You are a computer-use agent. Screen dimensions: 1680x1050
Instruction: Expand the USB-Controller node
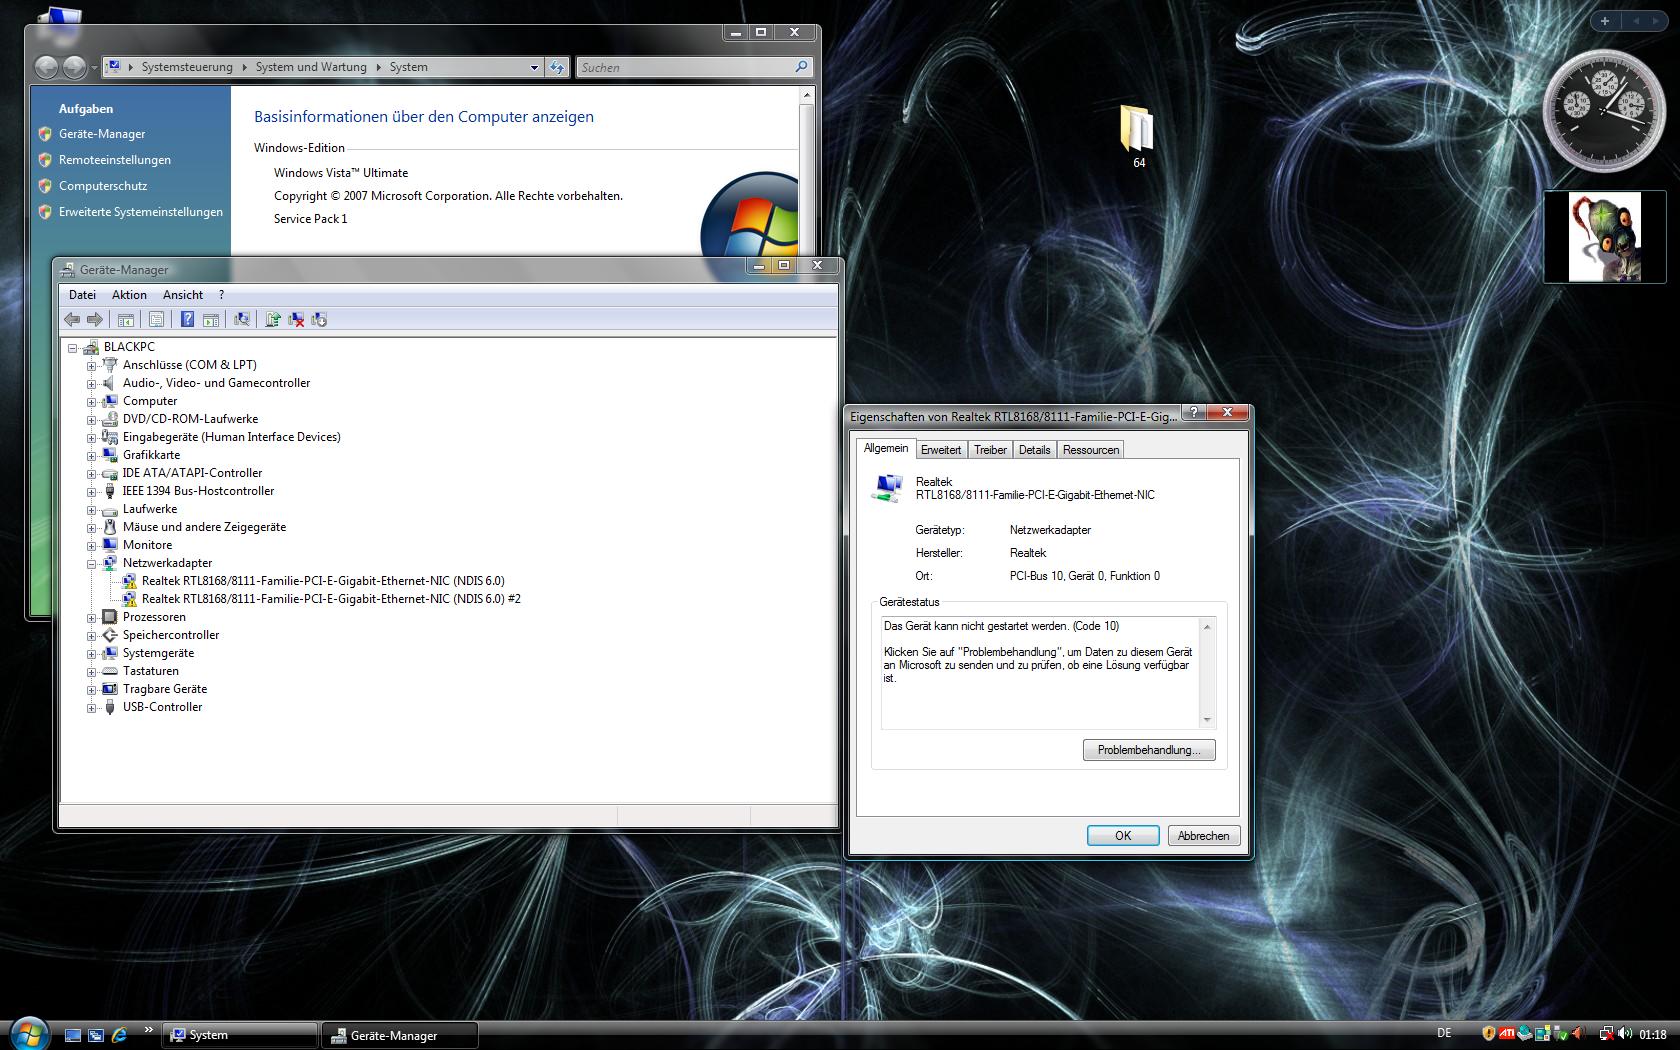tap(91, 707)
